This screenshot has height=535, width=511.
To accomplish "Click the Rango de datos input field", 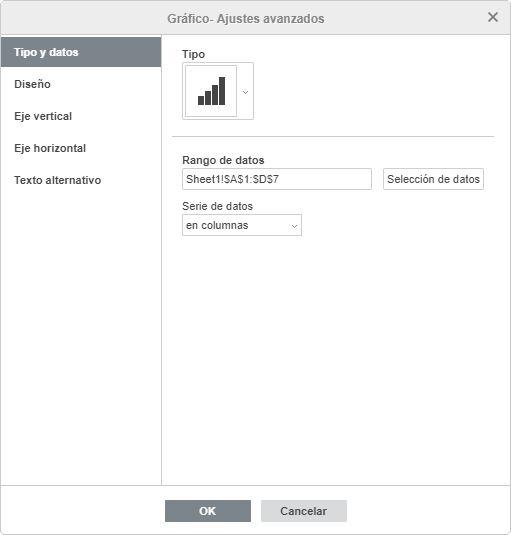I will pos(277,179).
